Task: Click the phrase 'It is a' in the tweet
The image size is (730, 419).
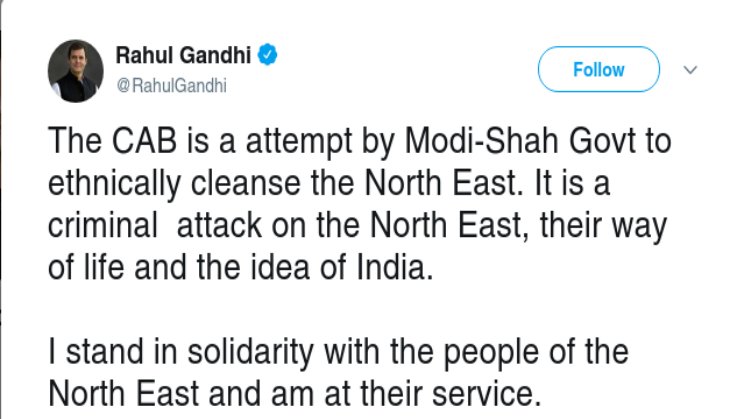Action: click(x=572, y=182)
